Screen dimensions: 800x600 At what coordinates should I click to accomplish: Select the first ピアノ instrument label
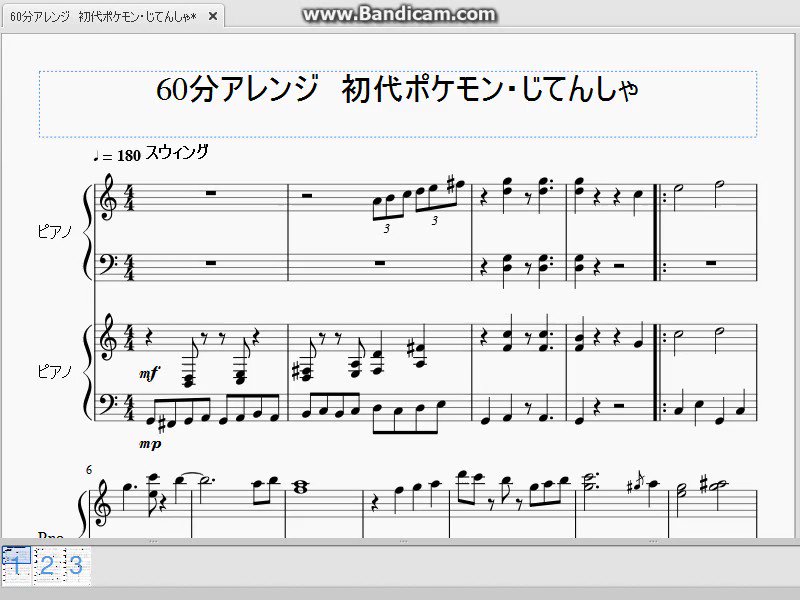(x=55, y=232)
